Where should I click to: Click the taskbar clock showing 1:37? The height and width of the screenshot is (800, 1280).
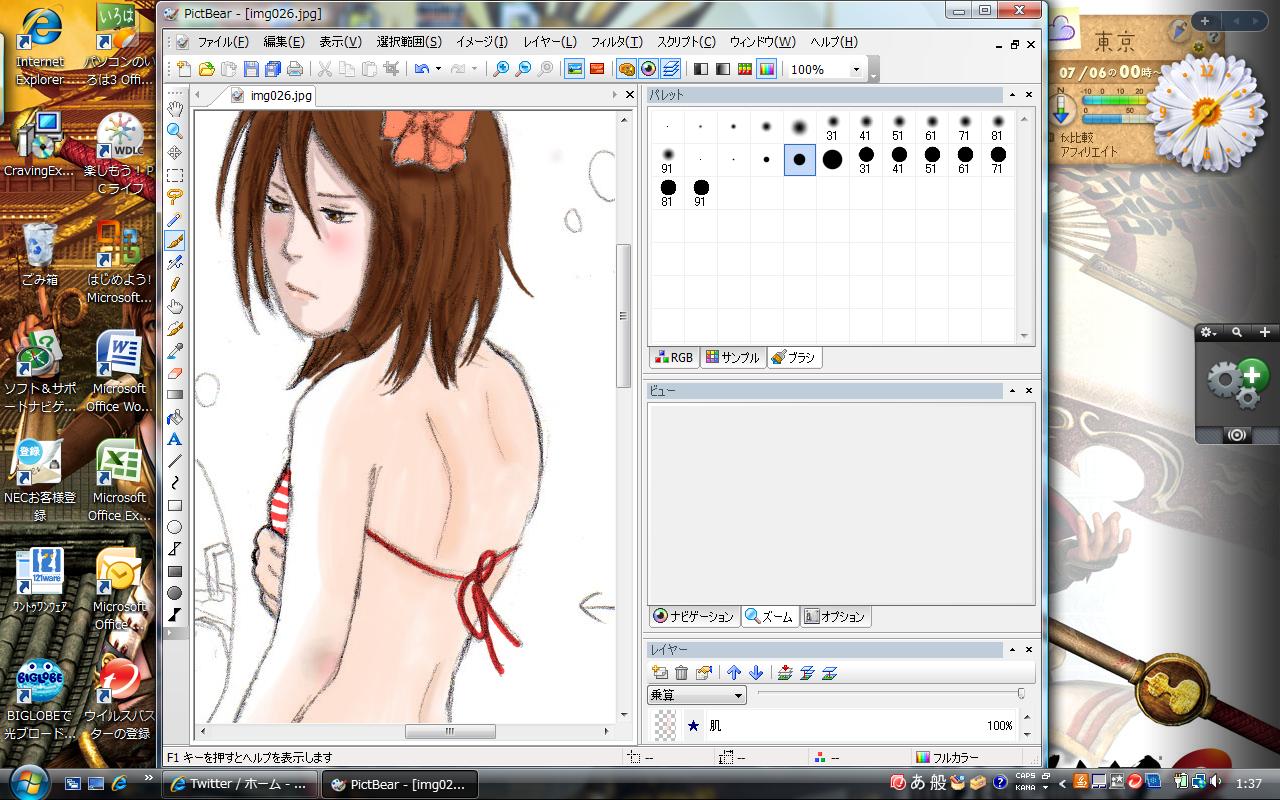click(x=1249, y=784)
